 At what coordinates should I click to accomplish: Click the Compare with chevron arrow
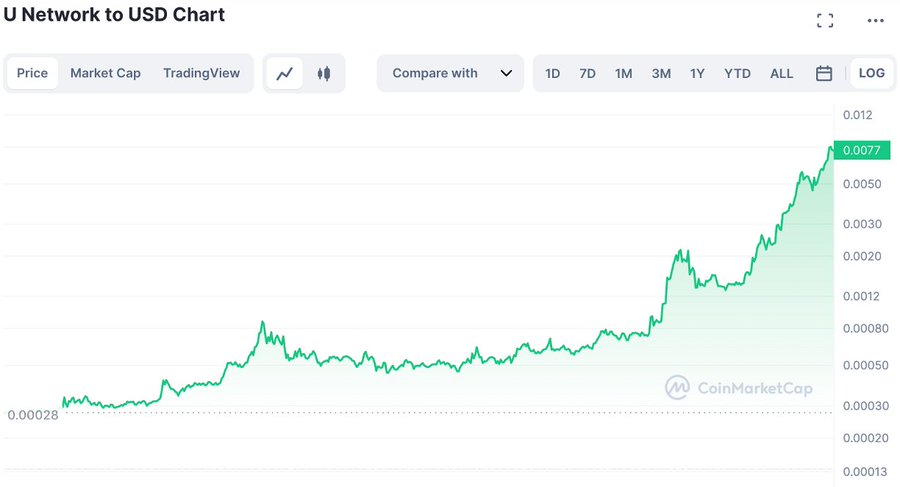tap(506, 74)
